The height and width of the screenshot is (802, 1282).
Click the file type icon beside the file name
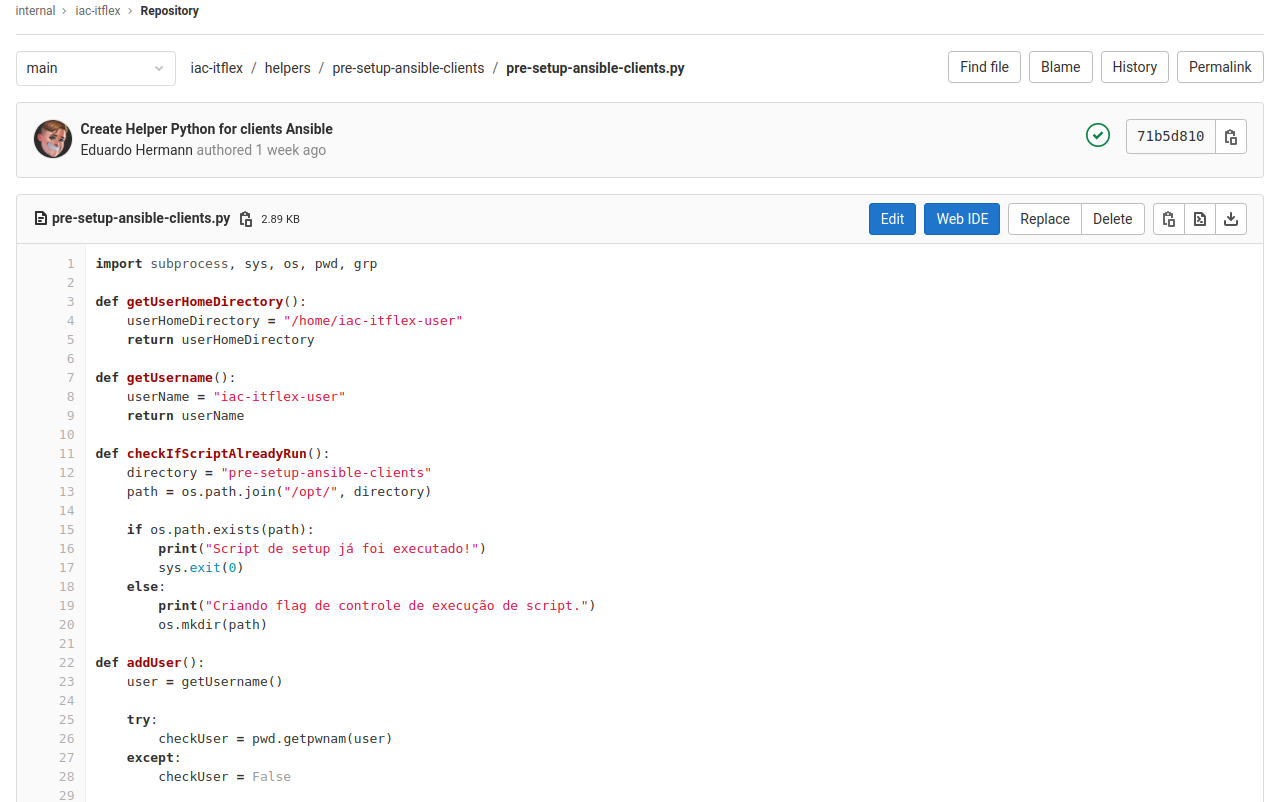point(41,218)
